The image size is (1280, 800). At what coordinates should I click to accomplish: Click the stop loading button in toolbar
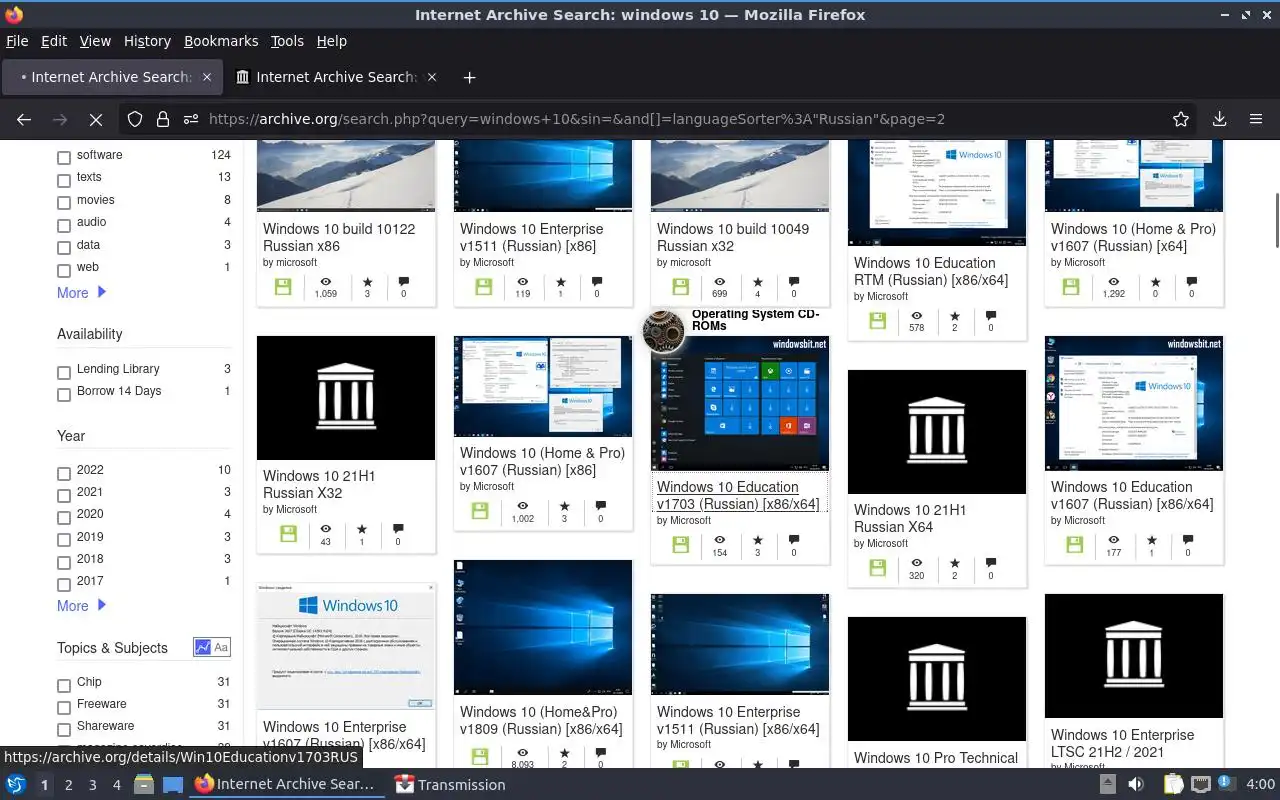pos(96,119)
